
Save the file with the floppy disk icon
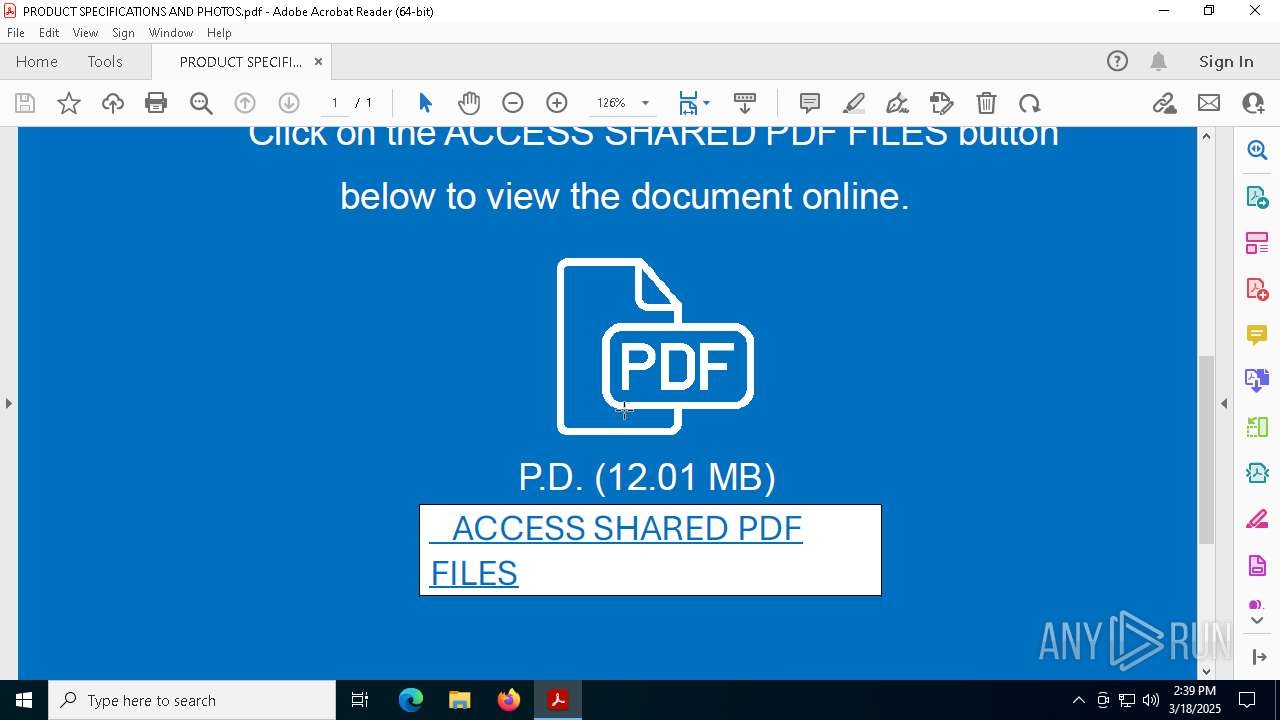(25, 103)
